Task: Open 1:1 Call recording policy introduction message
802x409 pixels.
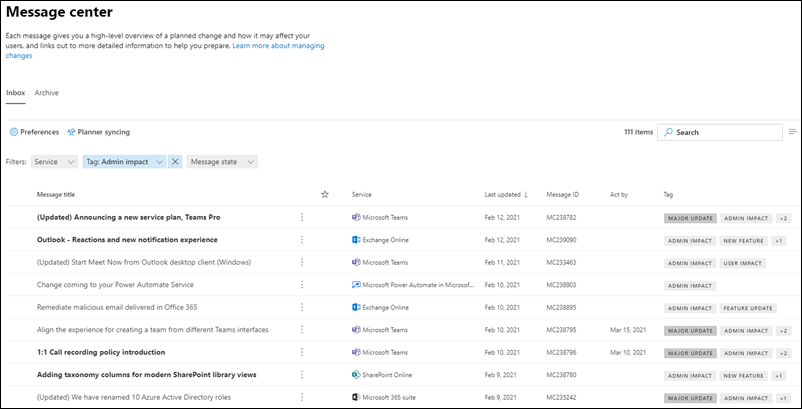Action: point(101,352)
